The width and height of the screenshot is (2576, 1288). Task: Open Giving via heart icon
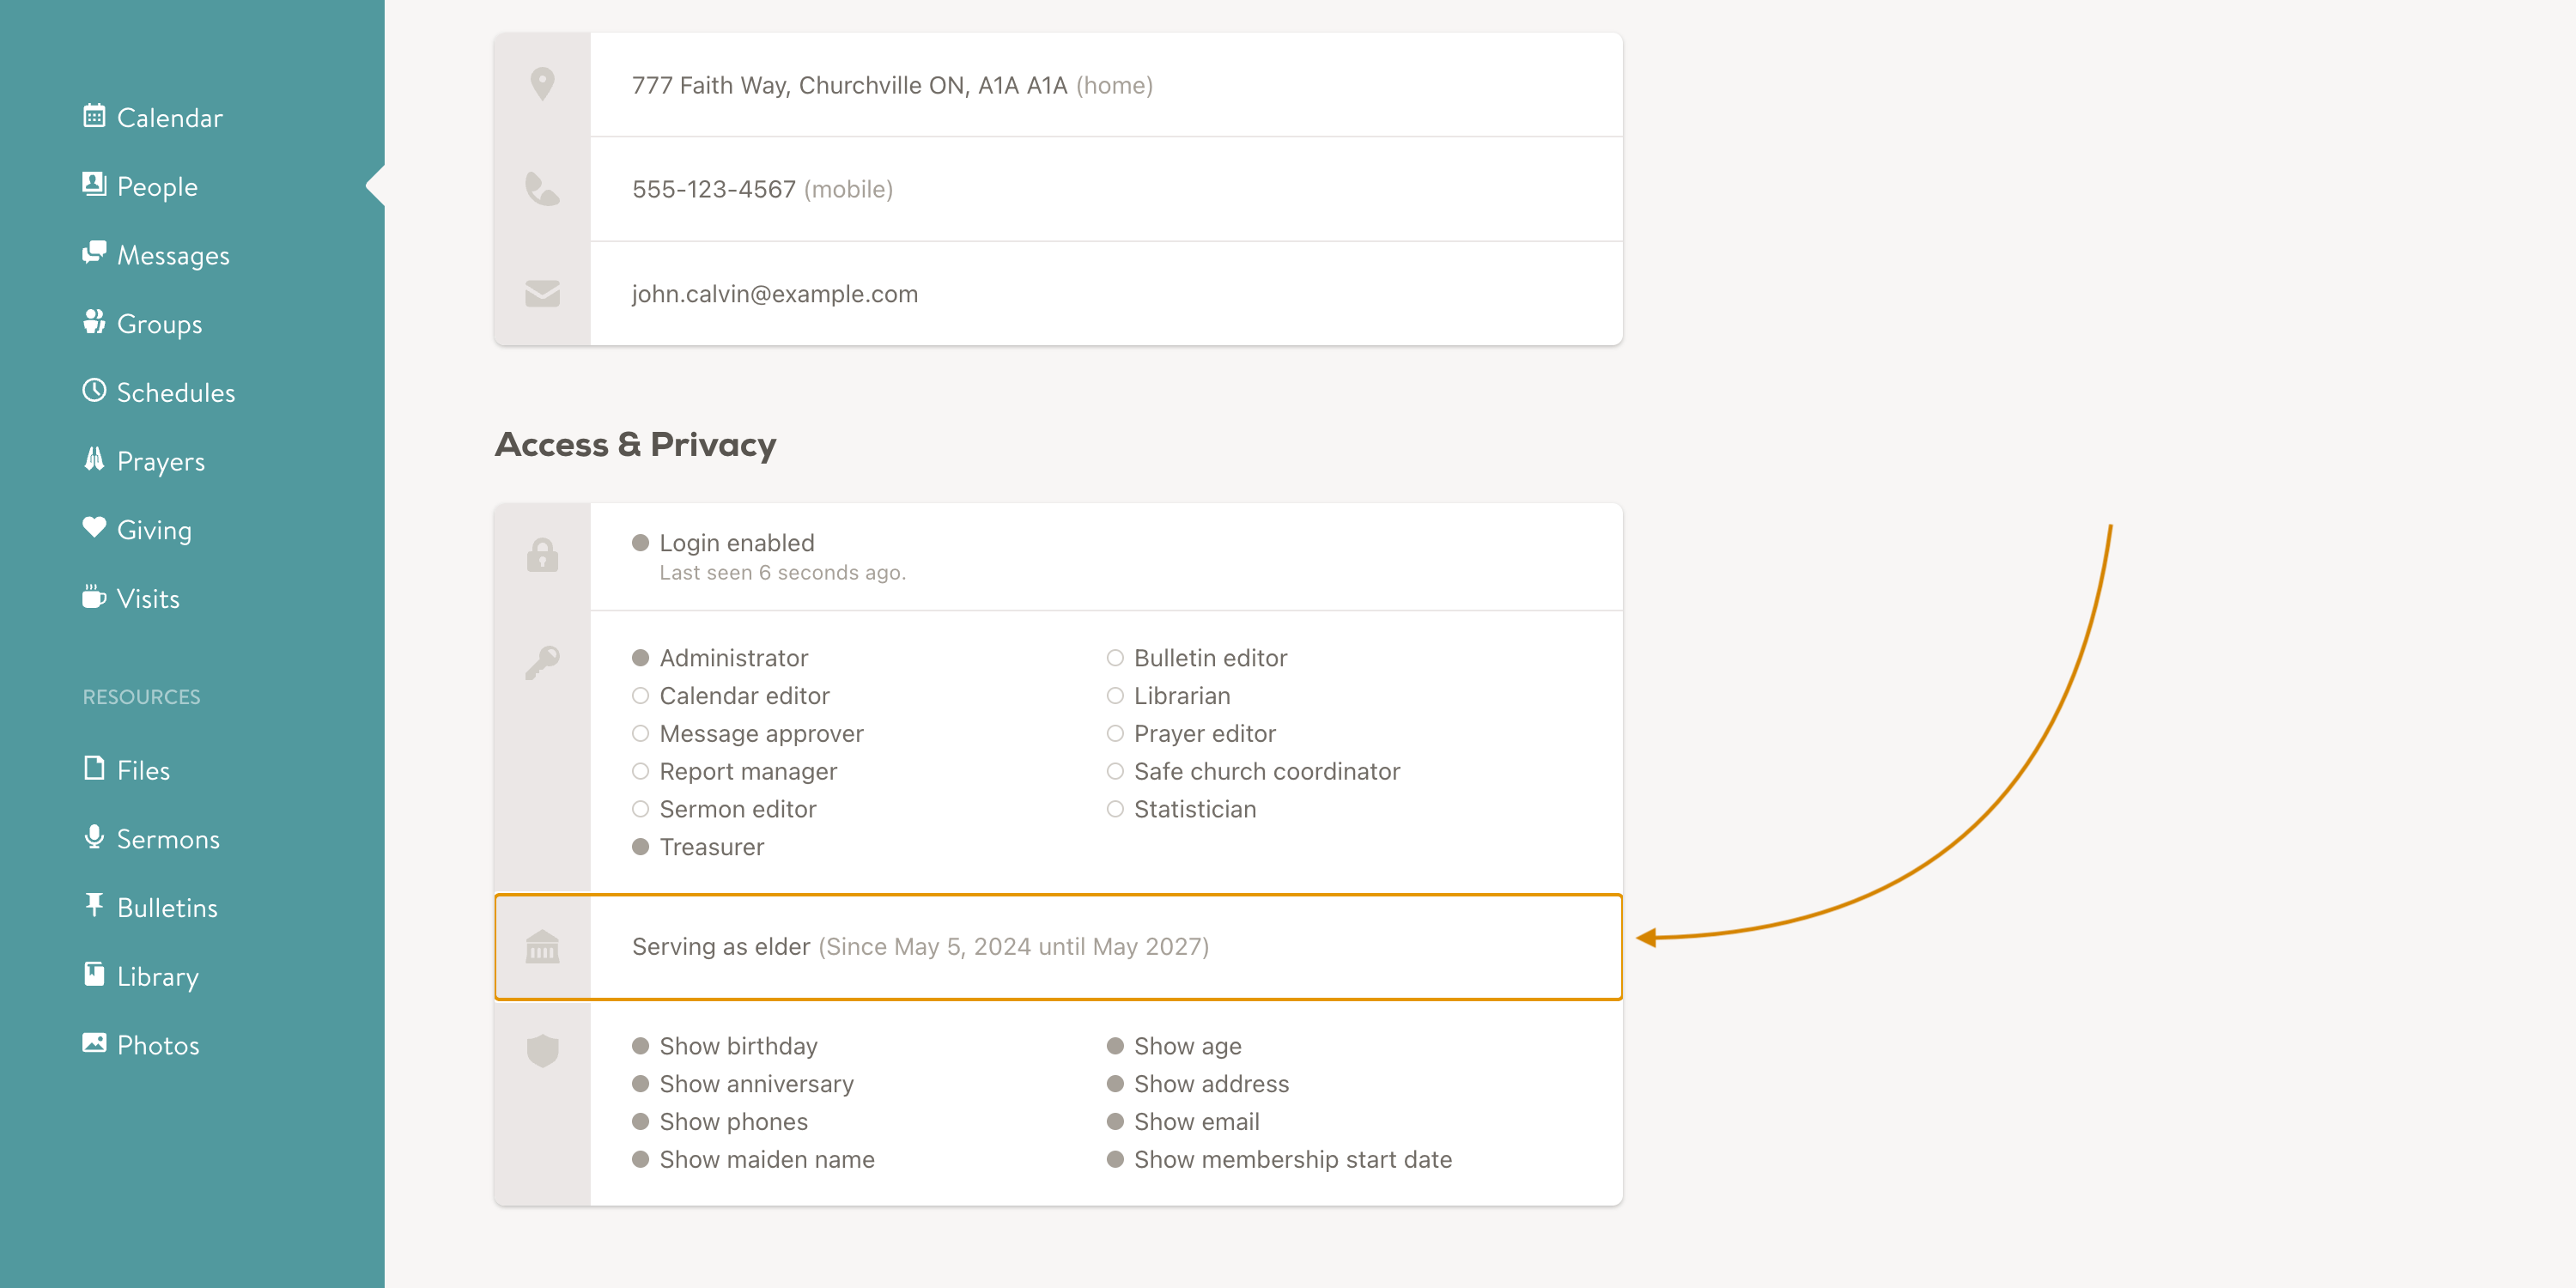point(94,528)
